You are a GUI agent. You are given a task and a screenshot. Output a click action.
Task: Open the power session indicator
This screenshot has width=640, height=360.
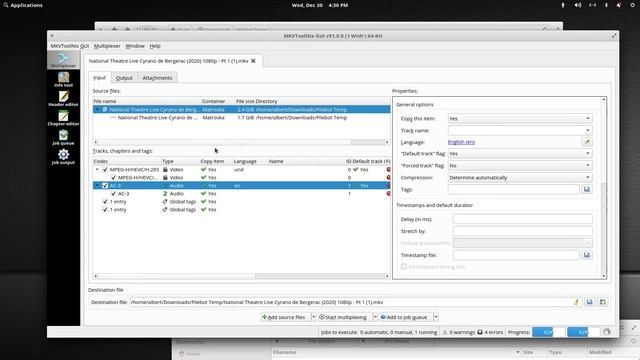pyautogui.click(x=632, y=5)
